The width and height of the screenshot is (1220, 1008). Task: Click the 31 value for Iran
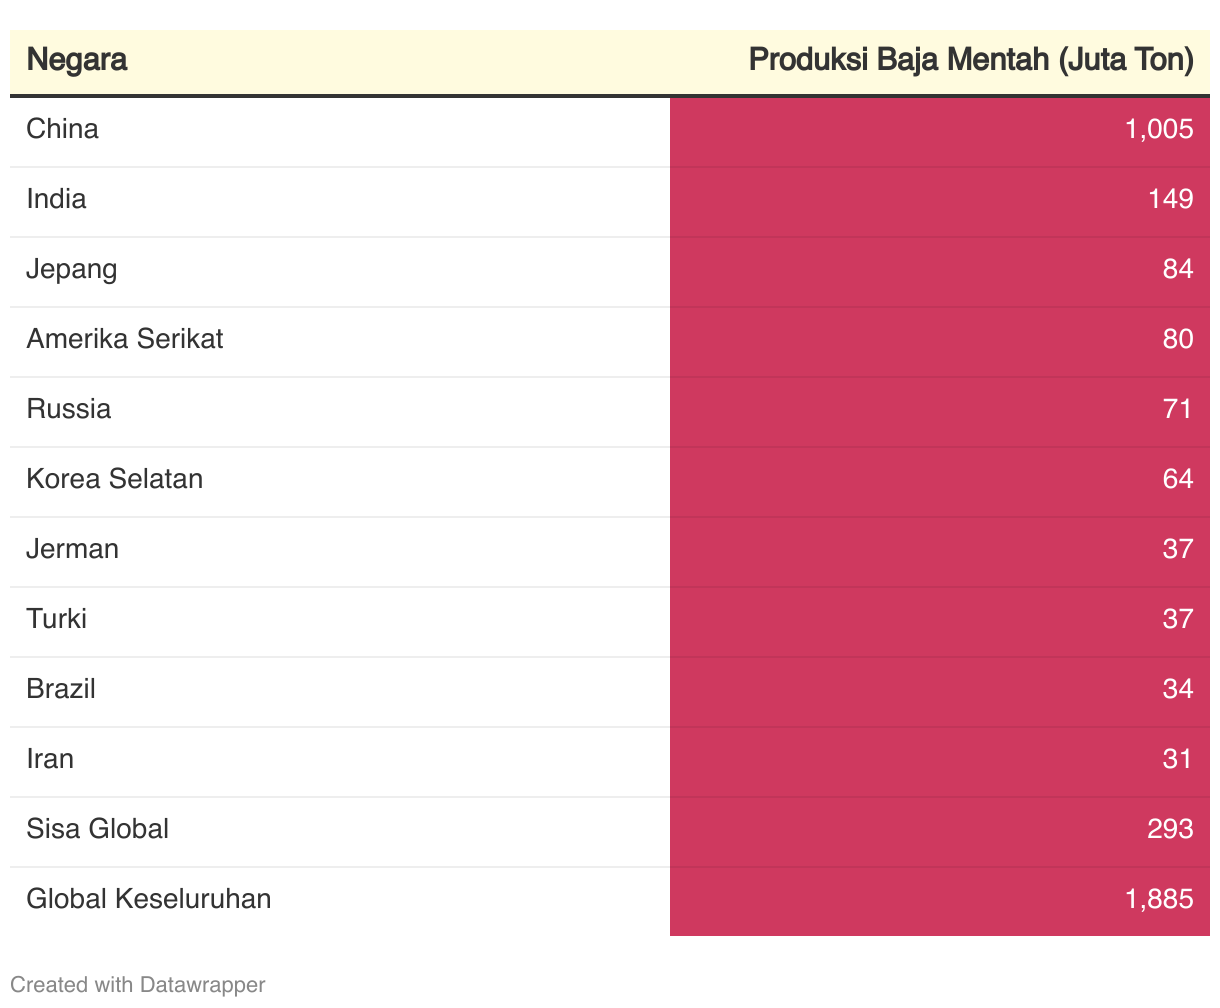click(x=1177, y=759)
